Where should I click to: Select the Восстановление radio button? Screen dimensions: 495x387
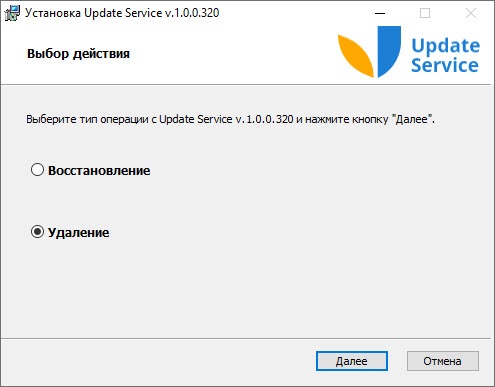point(37,170)
